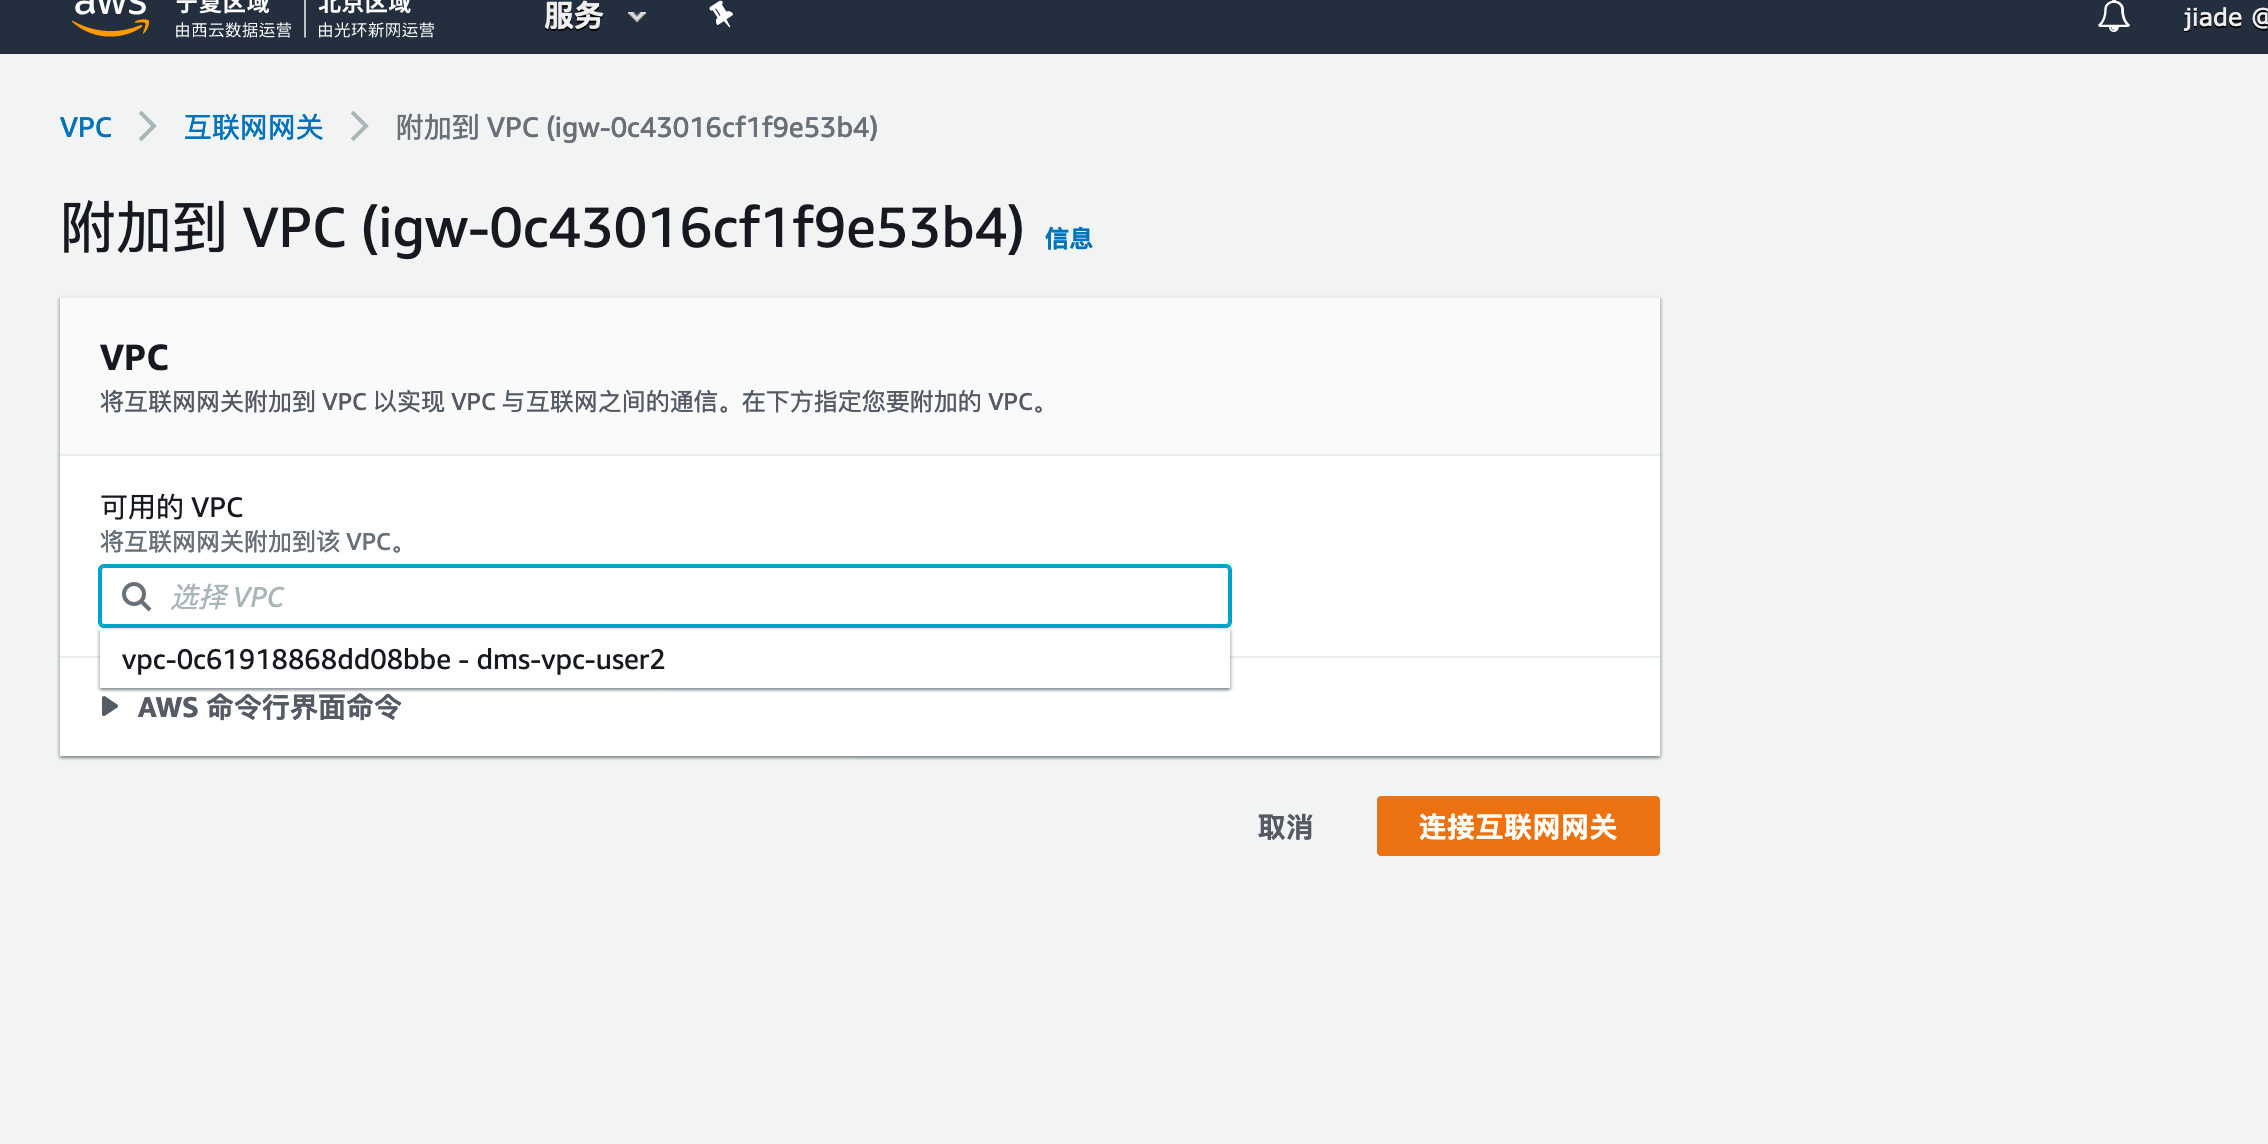Click the 信息 link beside title
Viewport: 2268px width, 1144px height.
click(x=1068, y=238)
